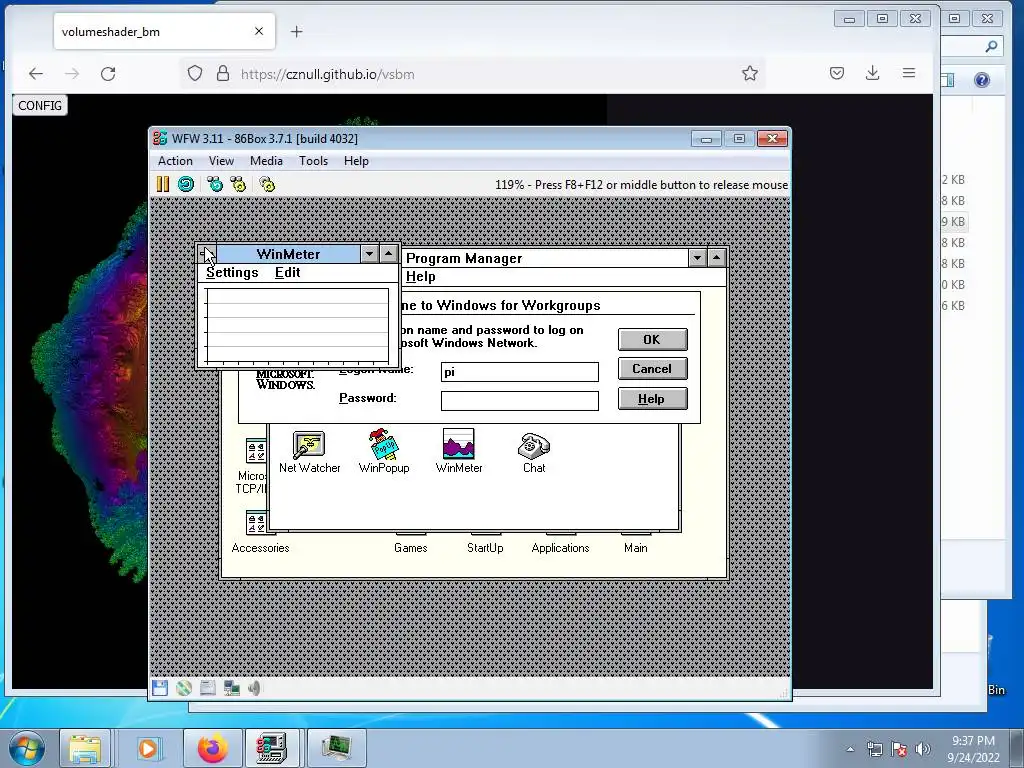1024x768 pixels.
Task: Open the Firefox hamburger menu
Action: point(908,73)
